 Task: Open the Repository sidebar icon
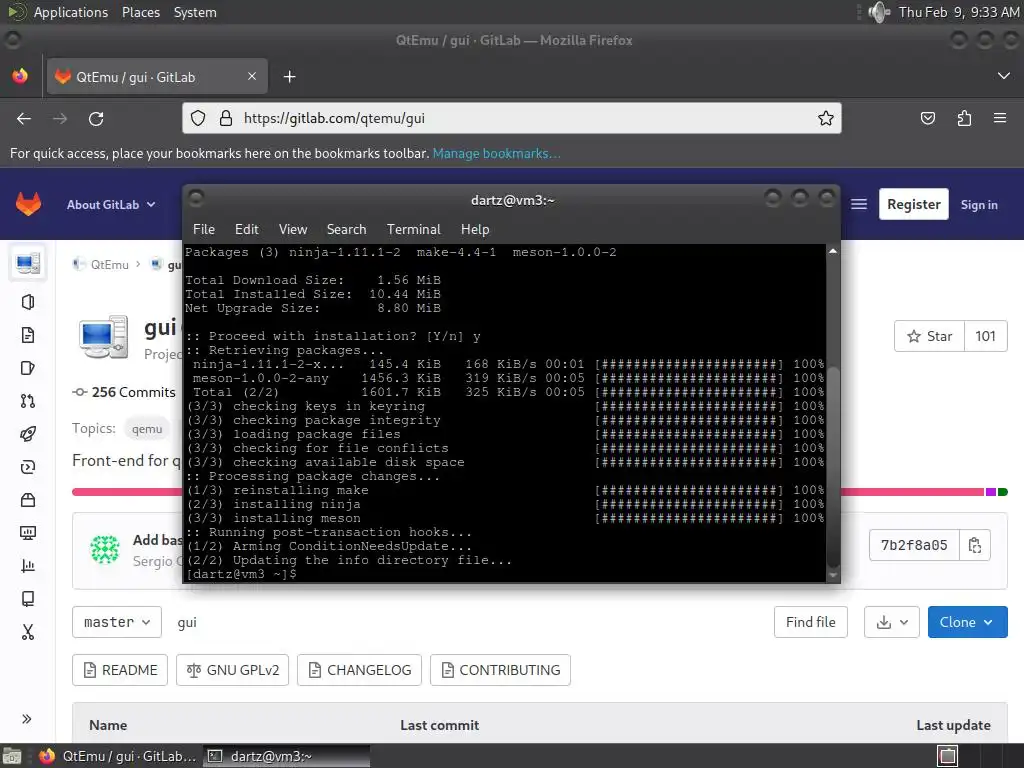click(27, 335)
